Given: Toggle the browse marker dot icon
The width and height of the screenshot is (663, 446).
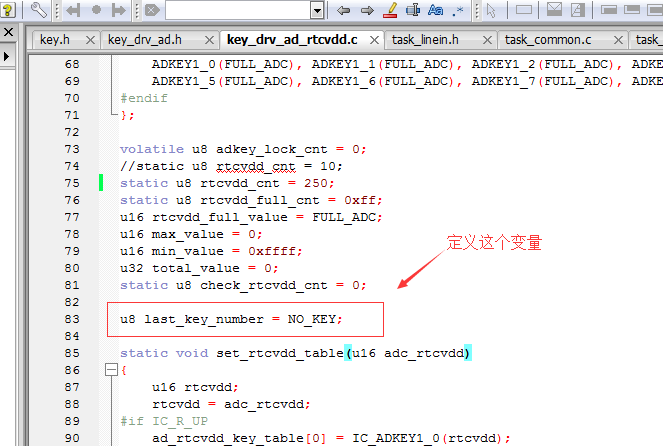Looking at the screenshot, I should pos(96,9).
